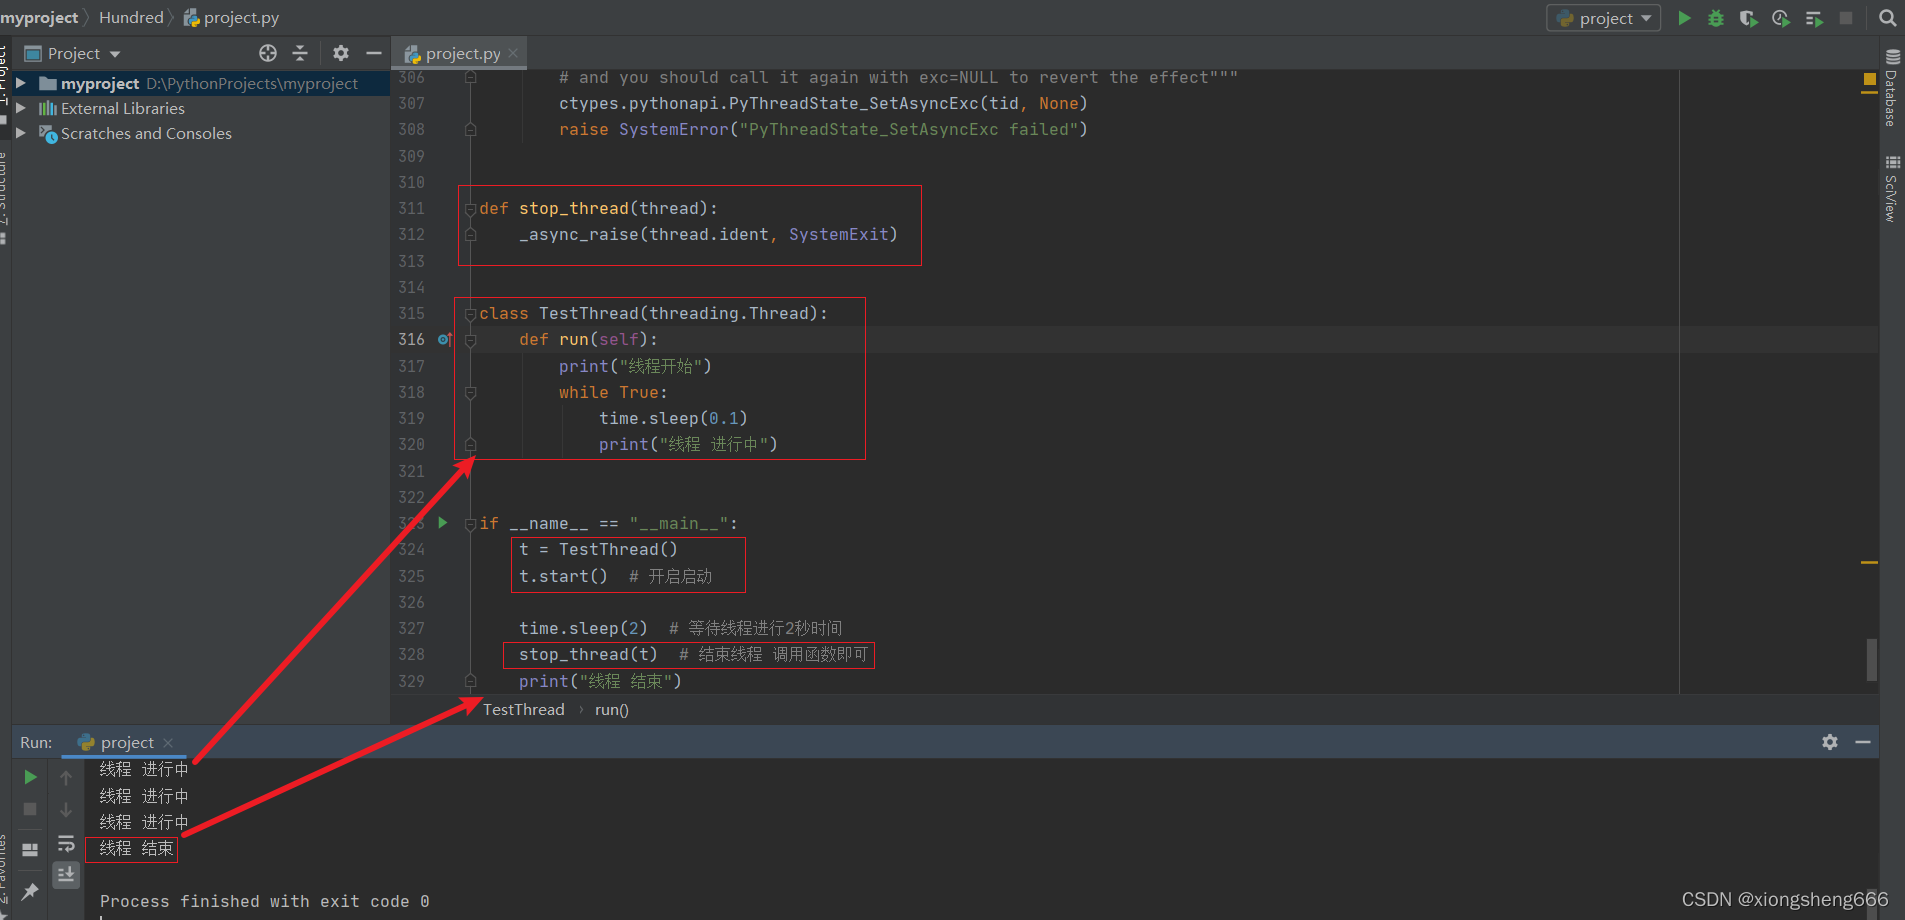
Task: Open the project run configuration dropdown
Action: pos(1604,18)
